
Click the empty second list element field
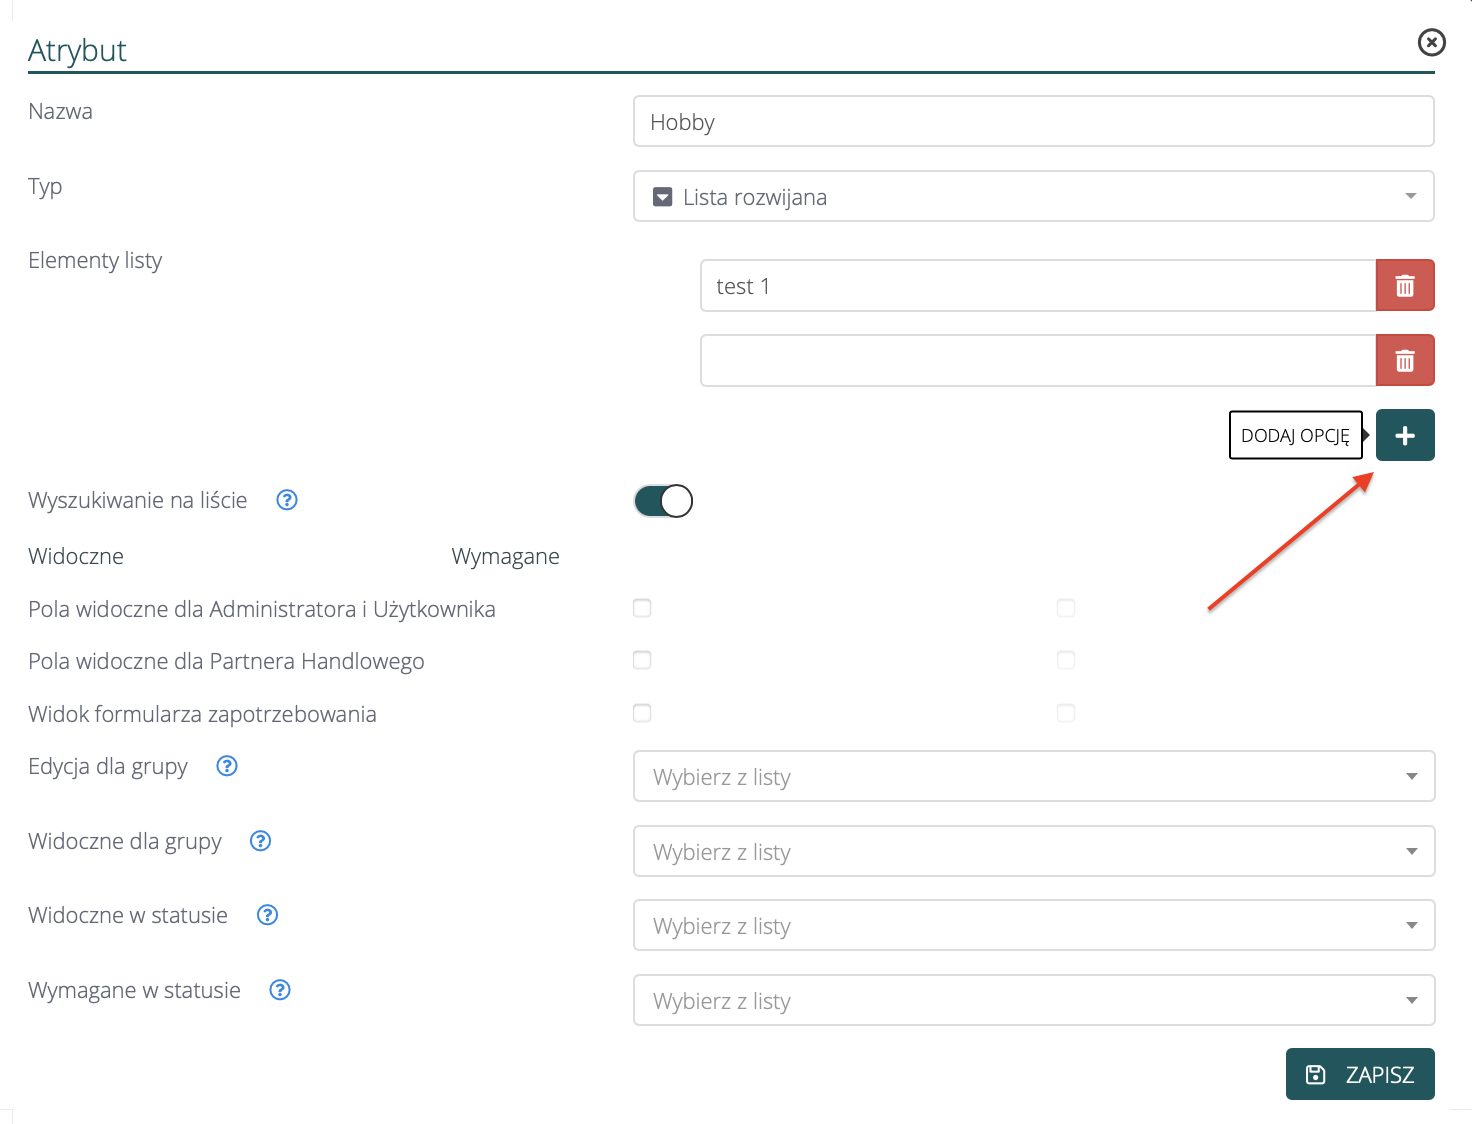click(1037, 361)
